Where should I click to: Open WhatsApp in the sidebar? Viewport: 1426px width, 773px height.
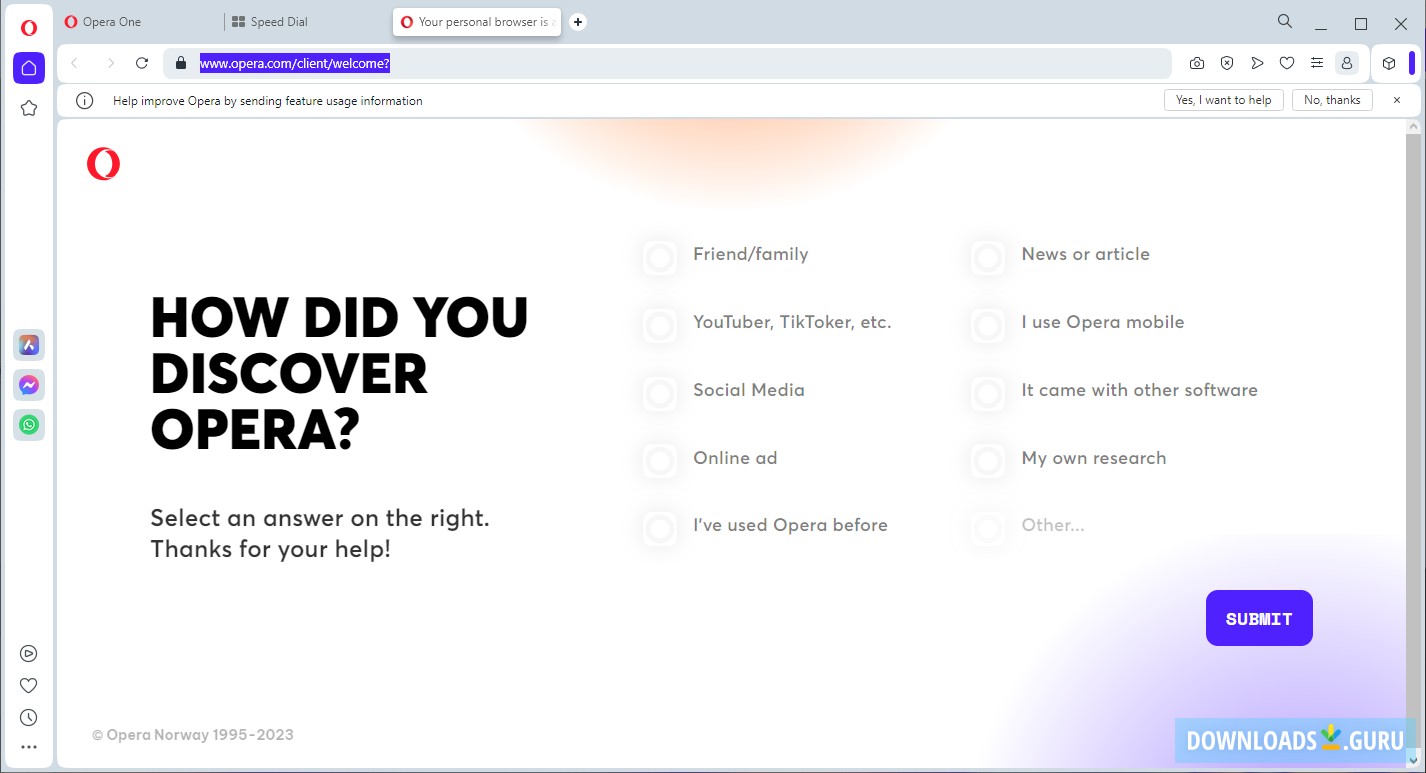tap(29, 425)
